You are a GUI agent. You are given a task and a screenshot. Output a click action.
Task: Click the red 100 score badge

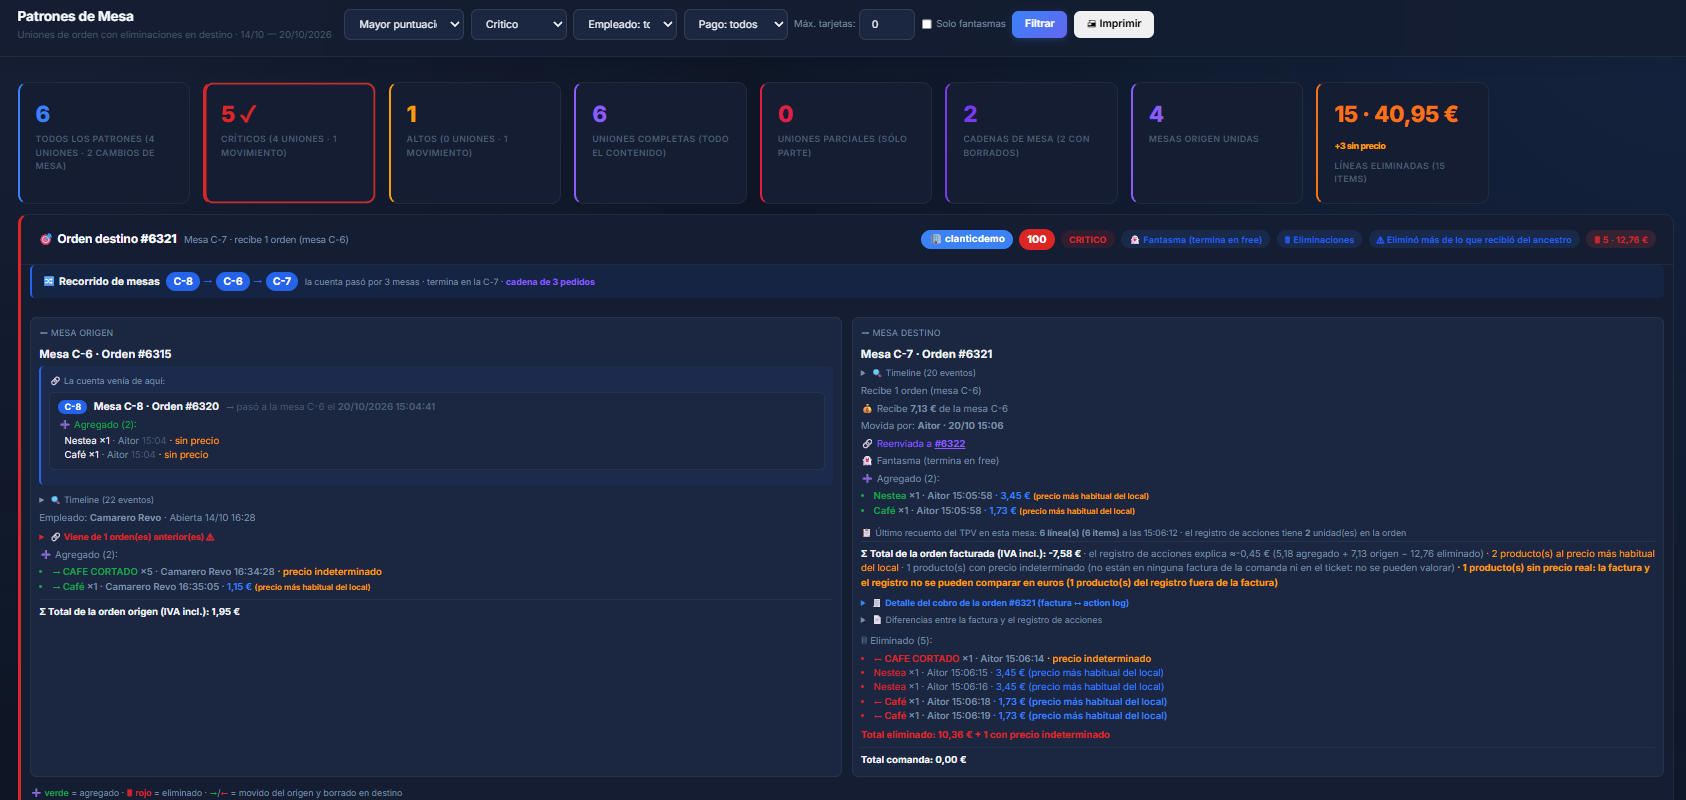point(1037,239)
